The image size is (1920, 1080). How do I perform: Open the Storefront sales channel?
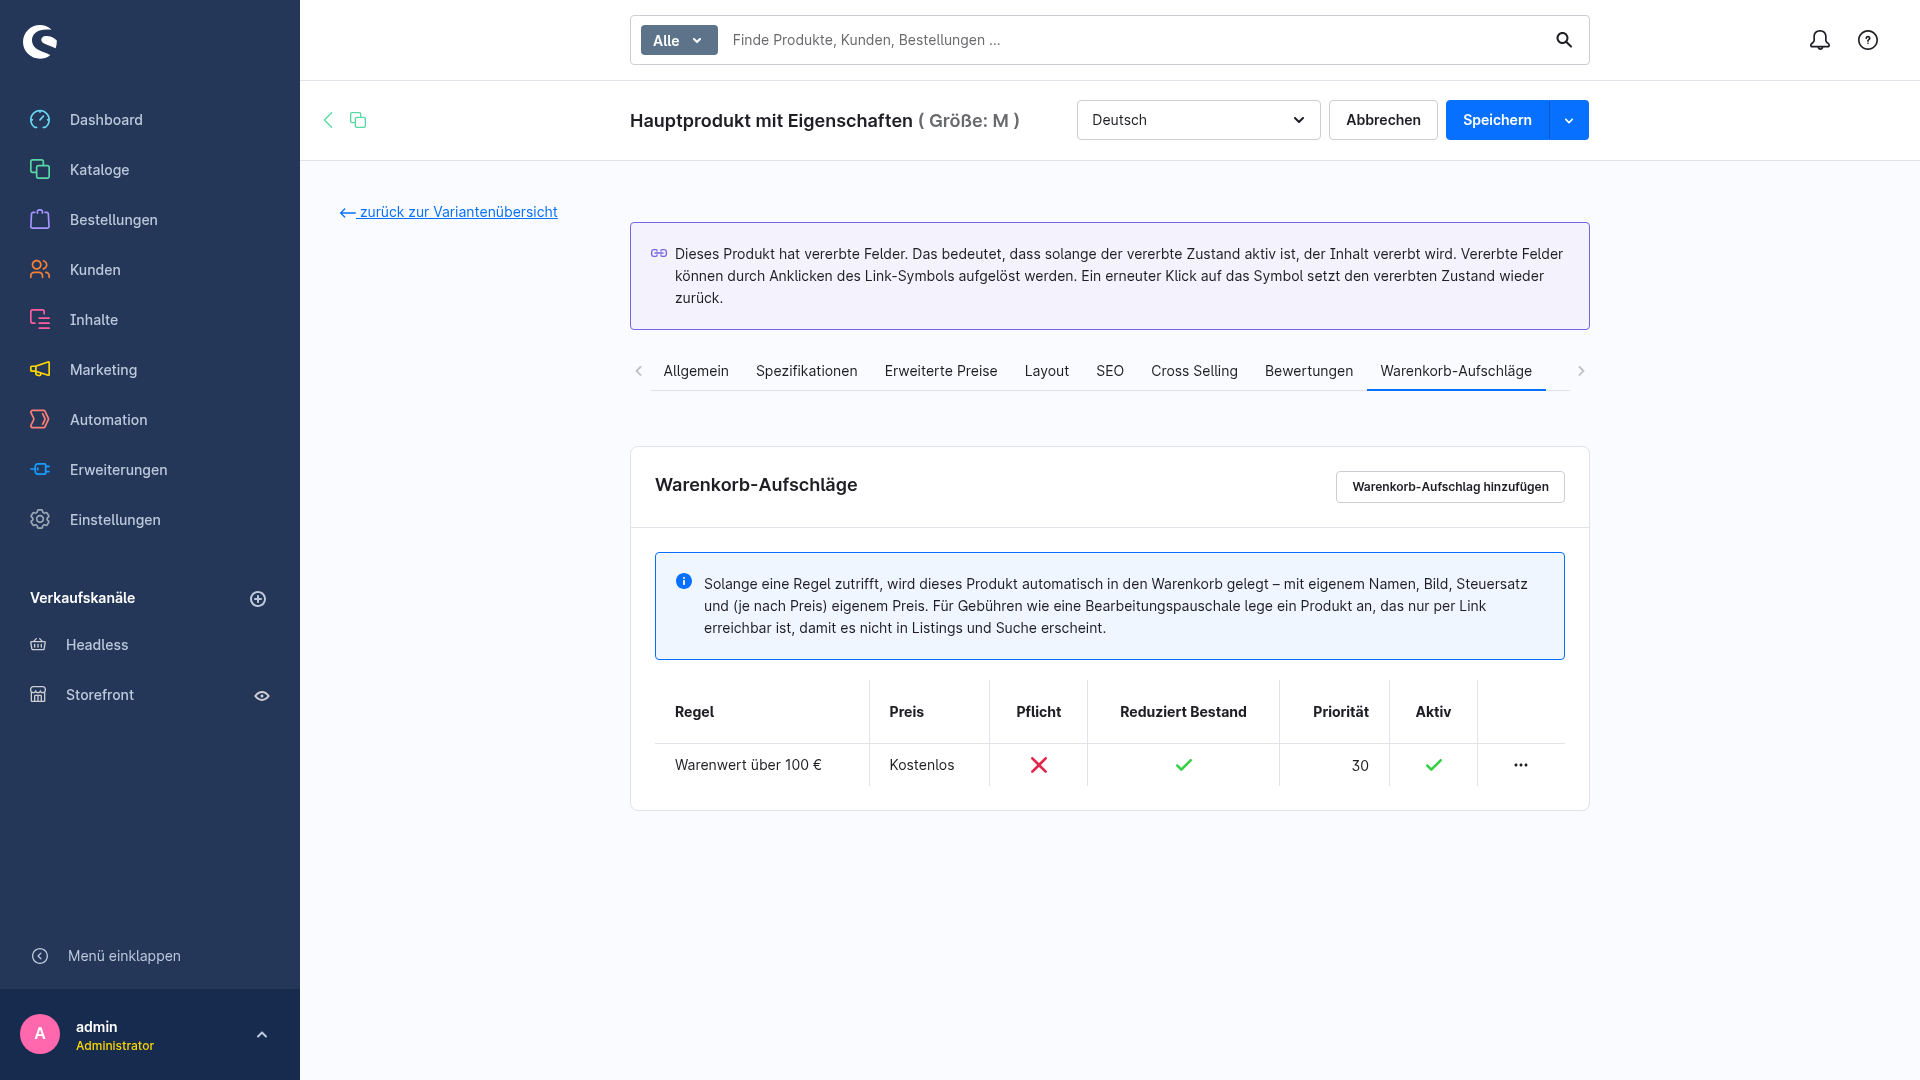[x=100, y=695]
